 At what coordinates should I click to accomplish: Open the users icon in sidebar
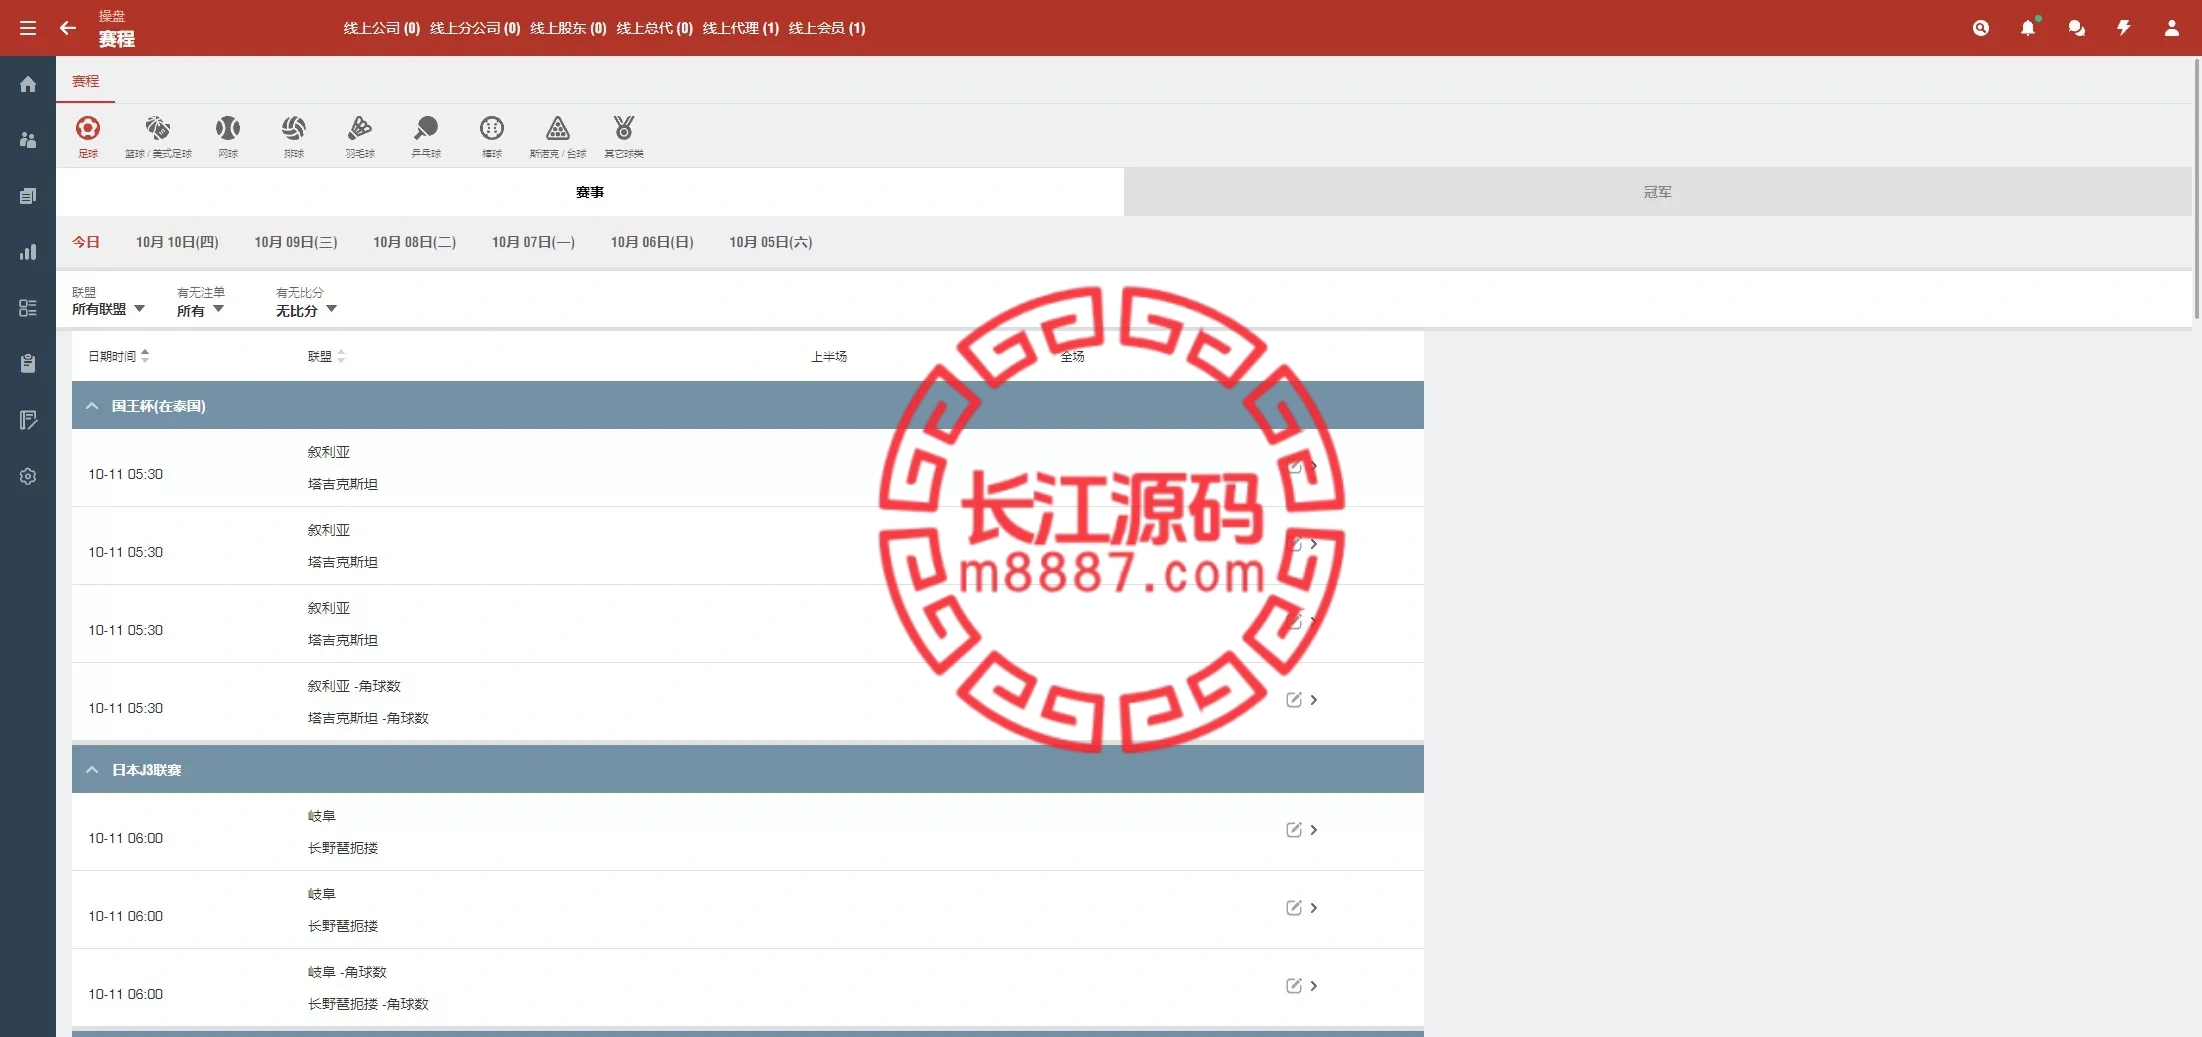pyautogui.click(x=28, y=140)
